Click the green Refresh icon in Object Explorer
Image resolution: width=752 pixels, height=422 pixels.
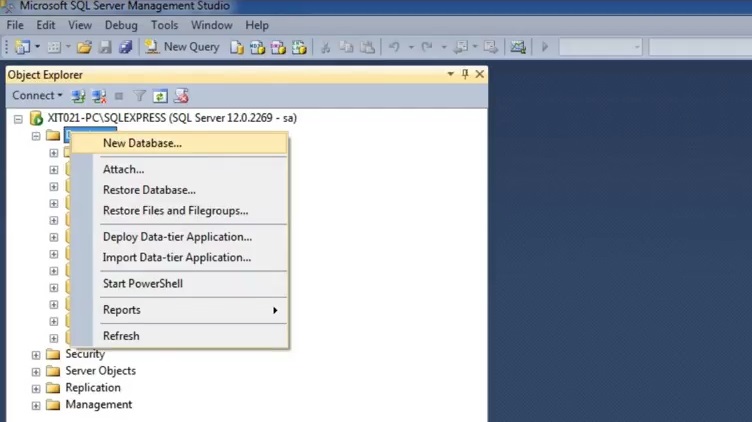tap(160, 96)
